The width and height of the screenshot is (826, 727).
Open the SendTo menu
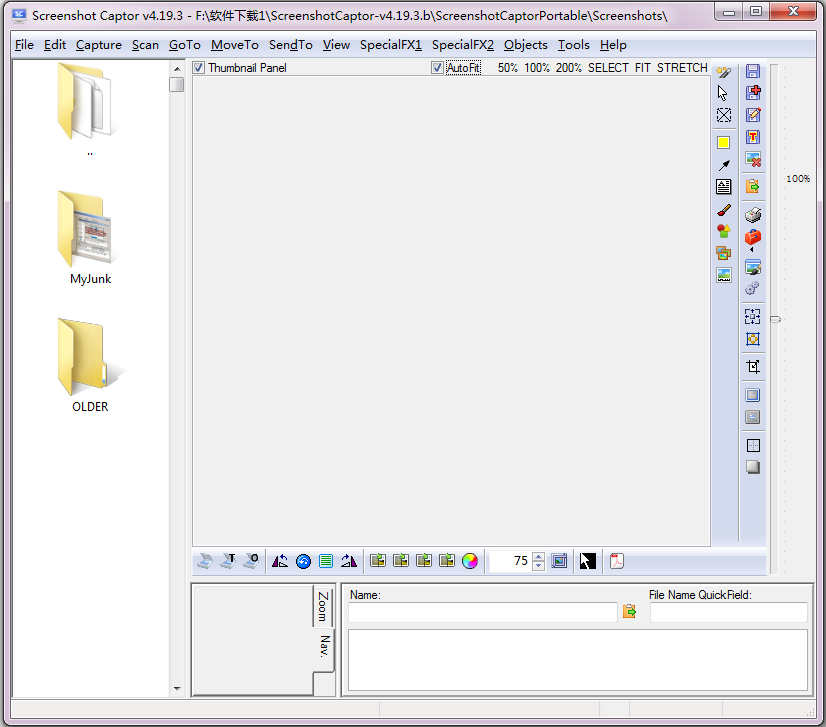291,45
